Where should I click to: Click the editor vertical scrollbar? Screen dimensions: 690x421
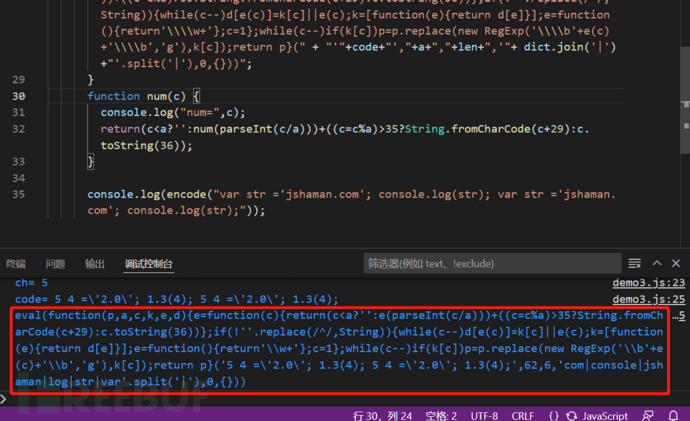point(685,101)
